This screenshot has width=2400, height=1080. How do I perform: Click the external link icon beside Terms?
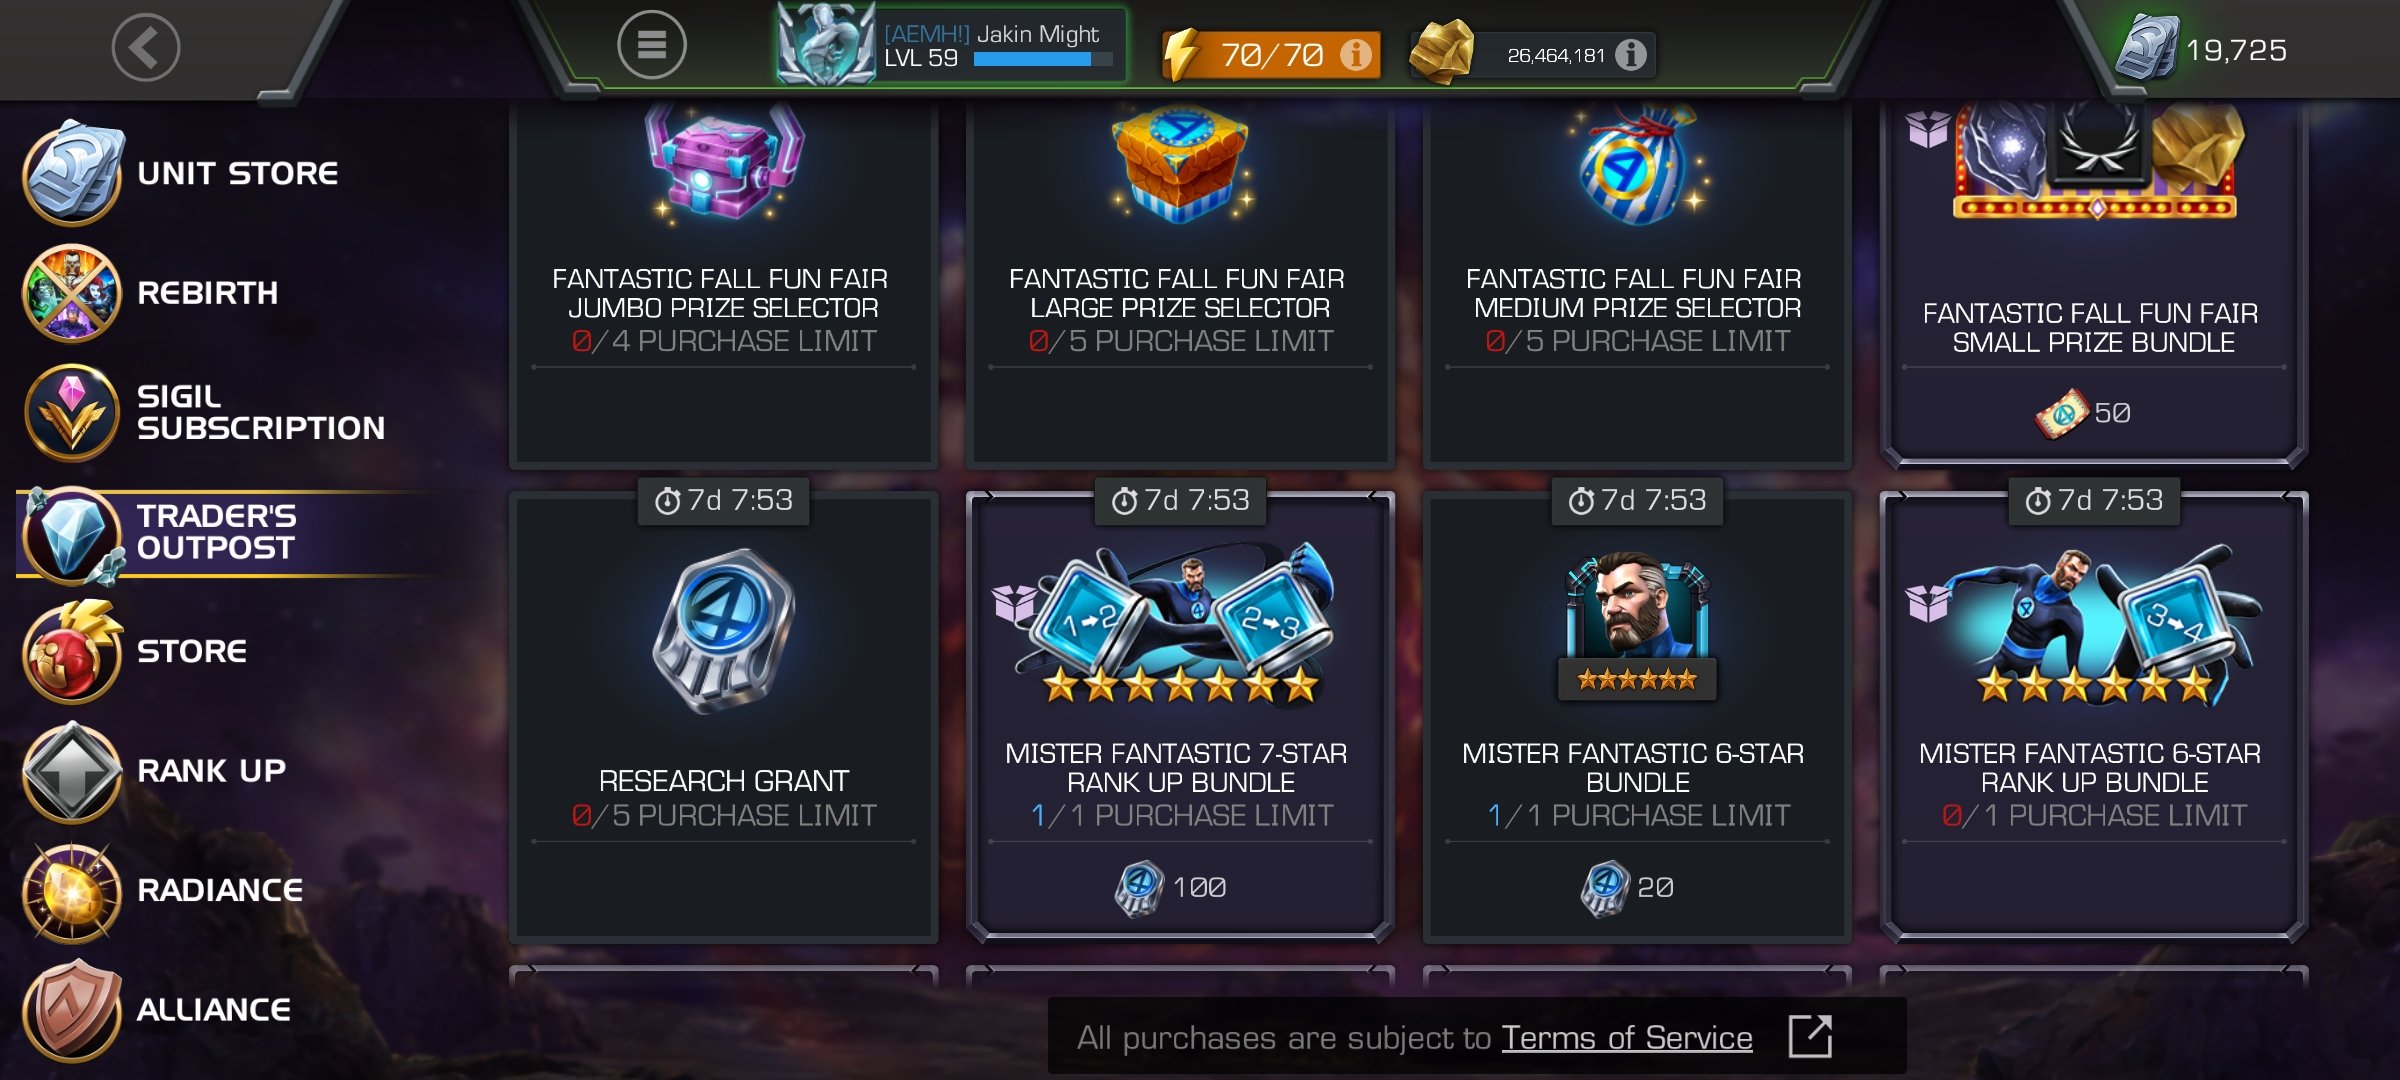click(x=1810, y=1036)
